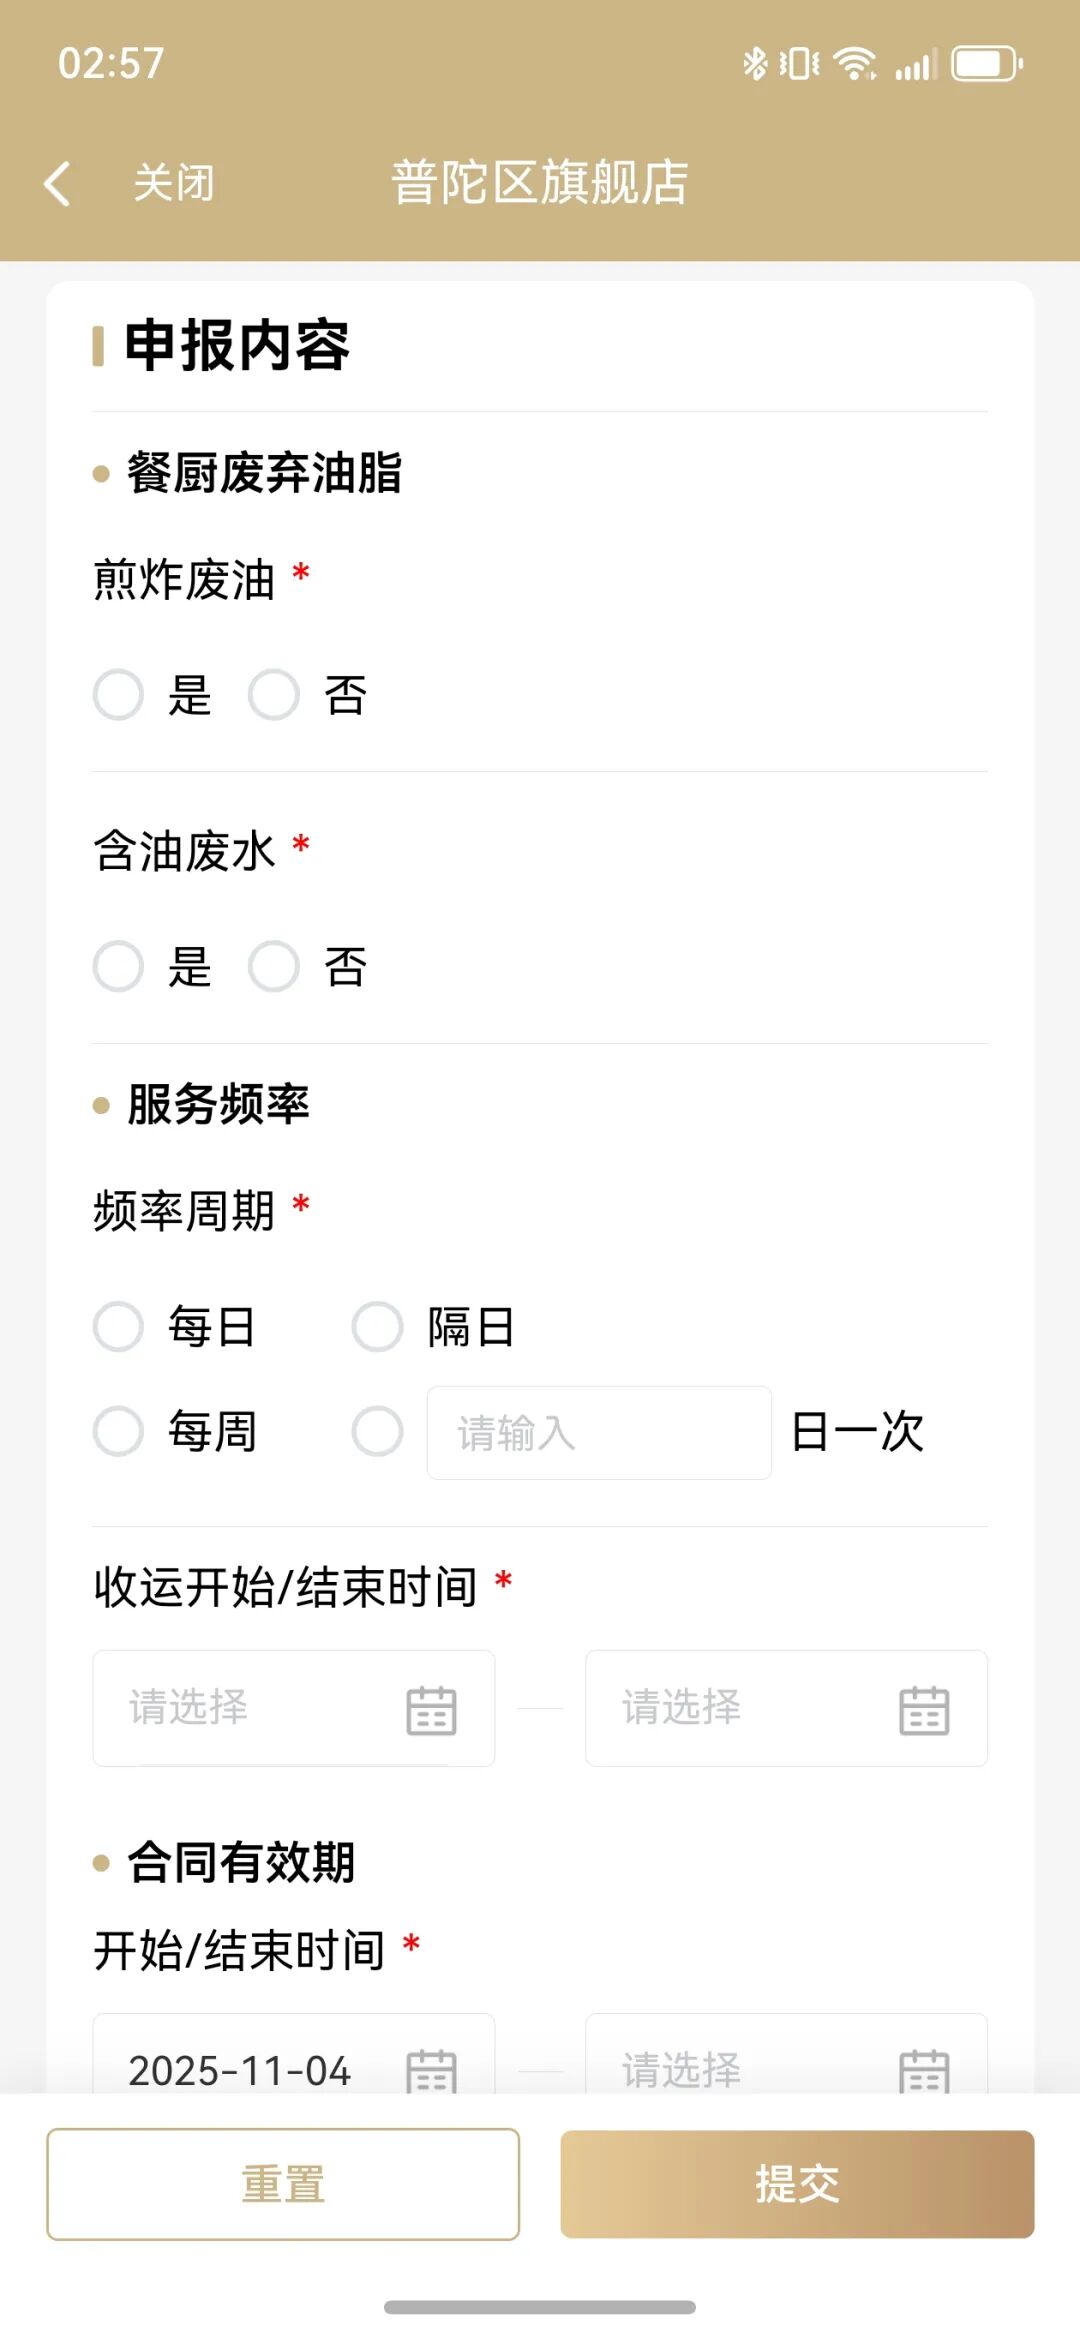This screenshot has height=2331, width=1080.
Task: Choose 隔日 frequency option
Action: (x=378, y=1327)
